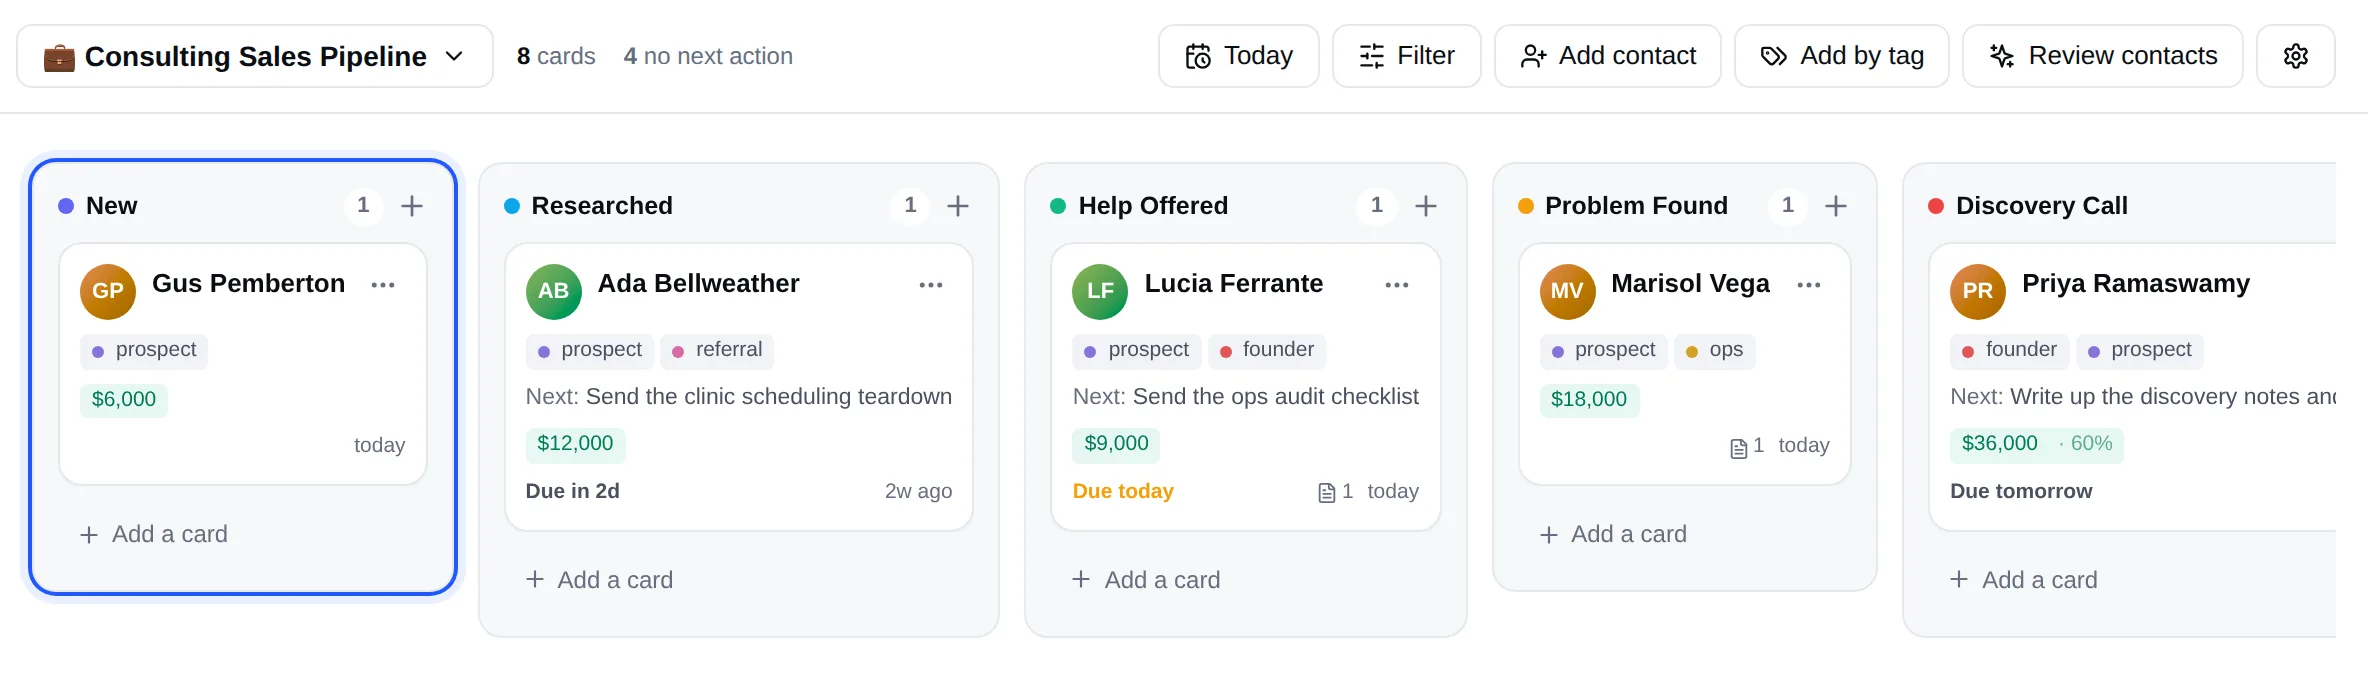Click Add a card in Help Offered column
This screenshot has width=2368, height=680.
coord(1147,580)
